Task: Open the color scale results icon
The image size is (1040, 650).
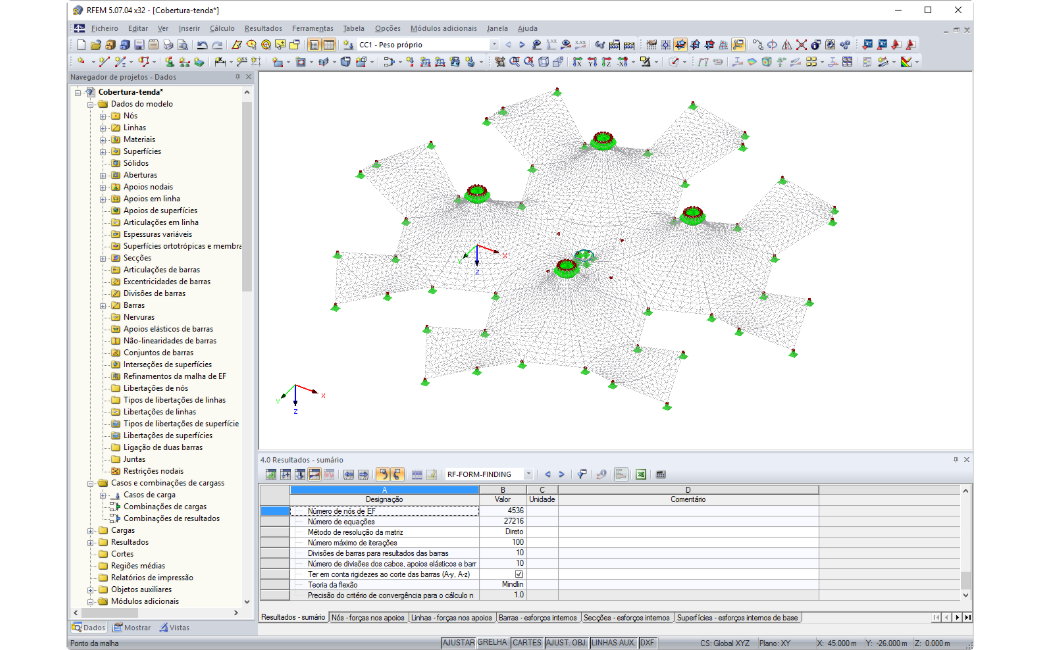Action: coord(907,62)
